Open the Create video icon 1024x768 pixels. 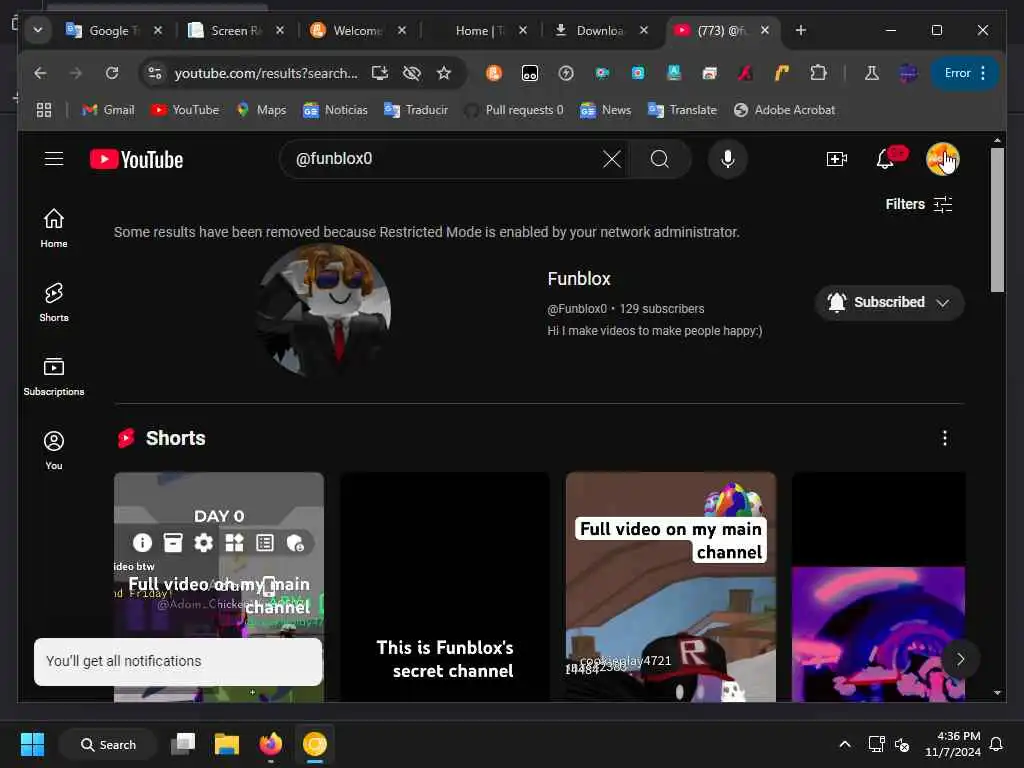(837, 159)
